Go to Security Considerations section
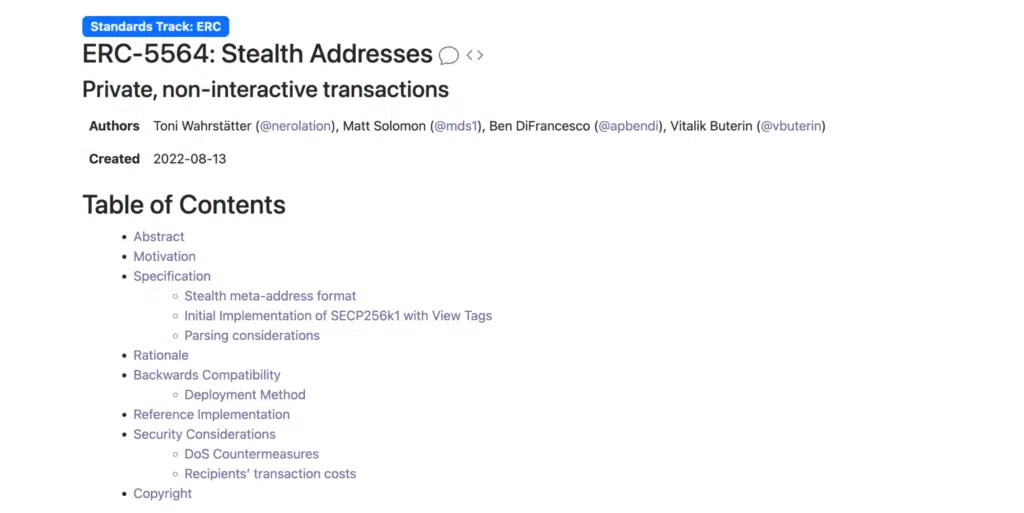 pyautogui.click(x=204, y=434)
